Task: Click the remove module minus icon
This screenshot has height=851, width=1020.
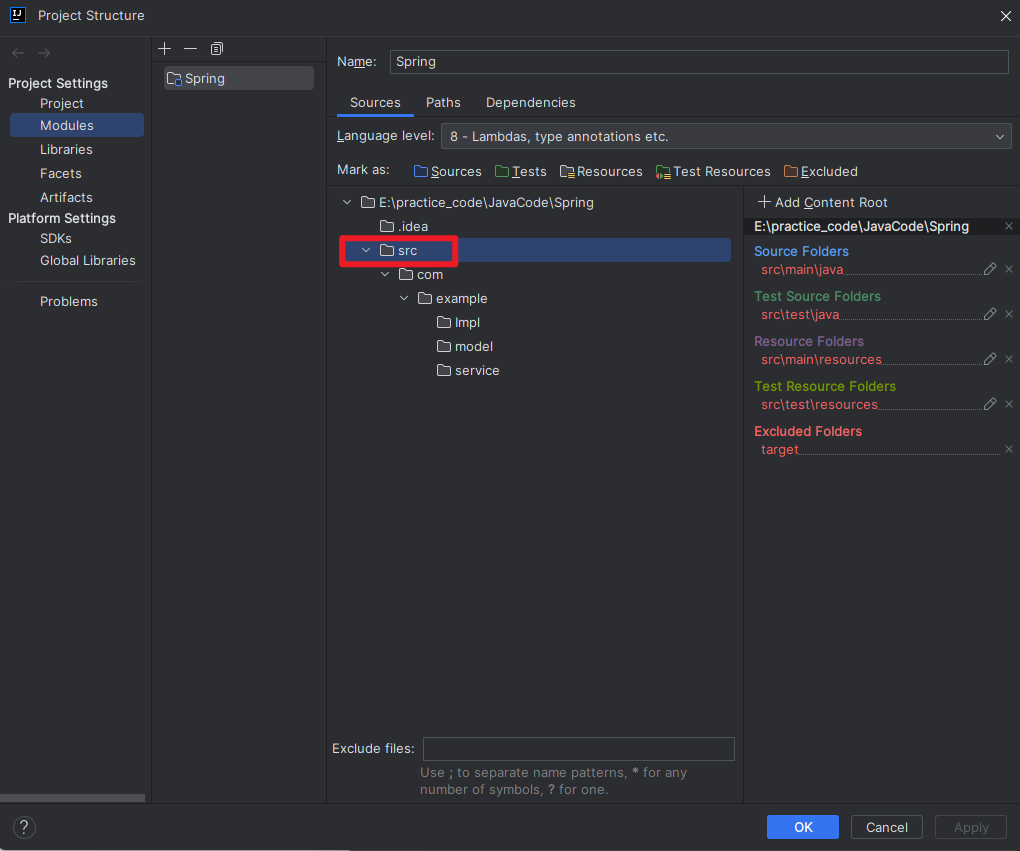Action: (191, 49)
